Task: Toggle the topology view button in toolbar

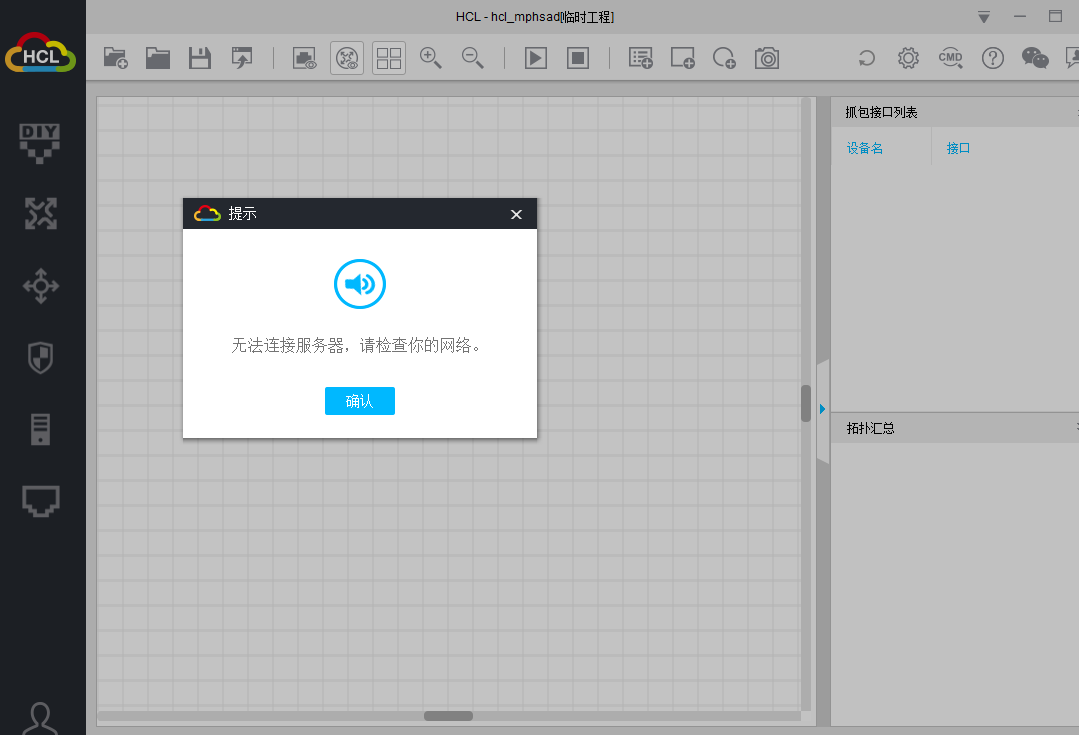Action: [347, 58]
